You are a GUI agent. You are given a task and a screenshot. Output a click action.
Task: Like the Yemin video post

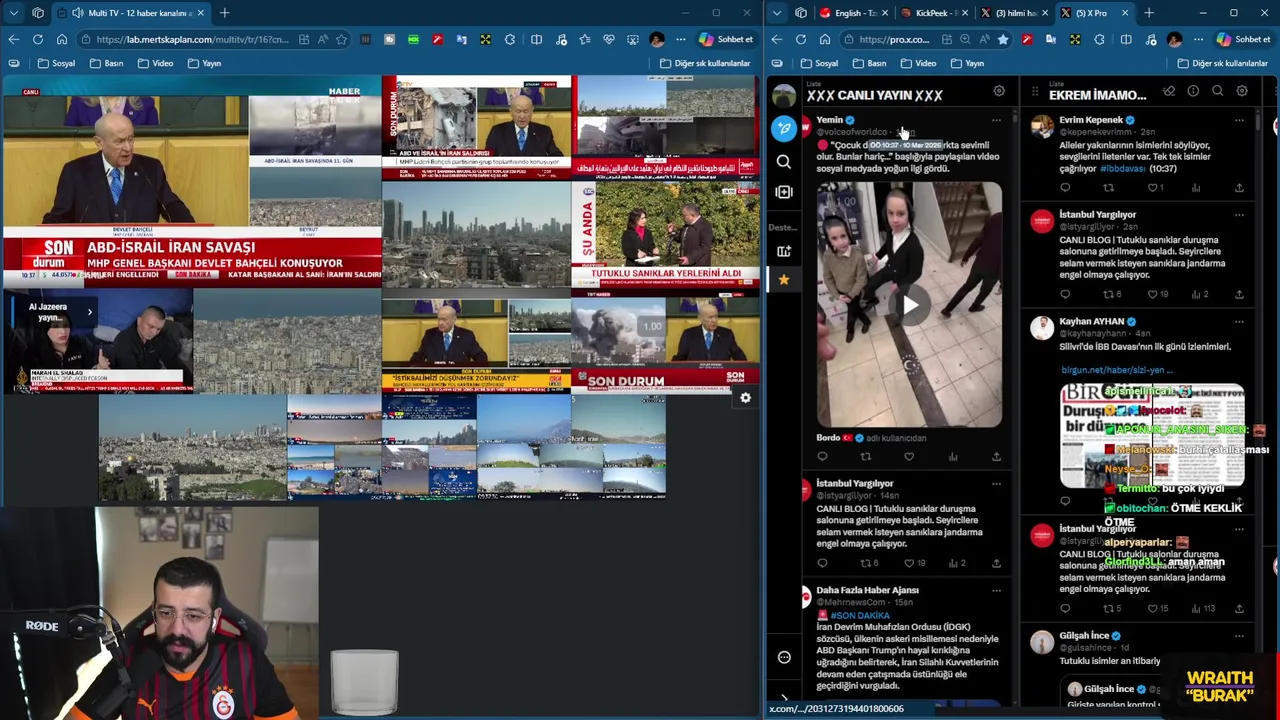tap(909, 457)
